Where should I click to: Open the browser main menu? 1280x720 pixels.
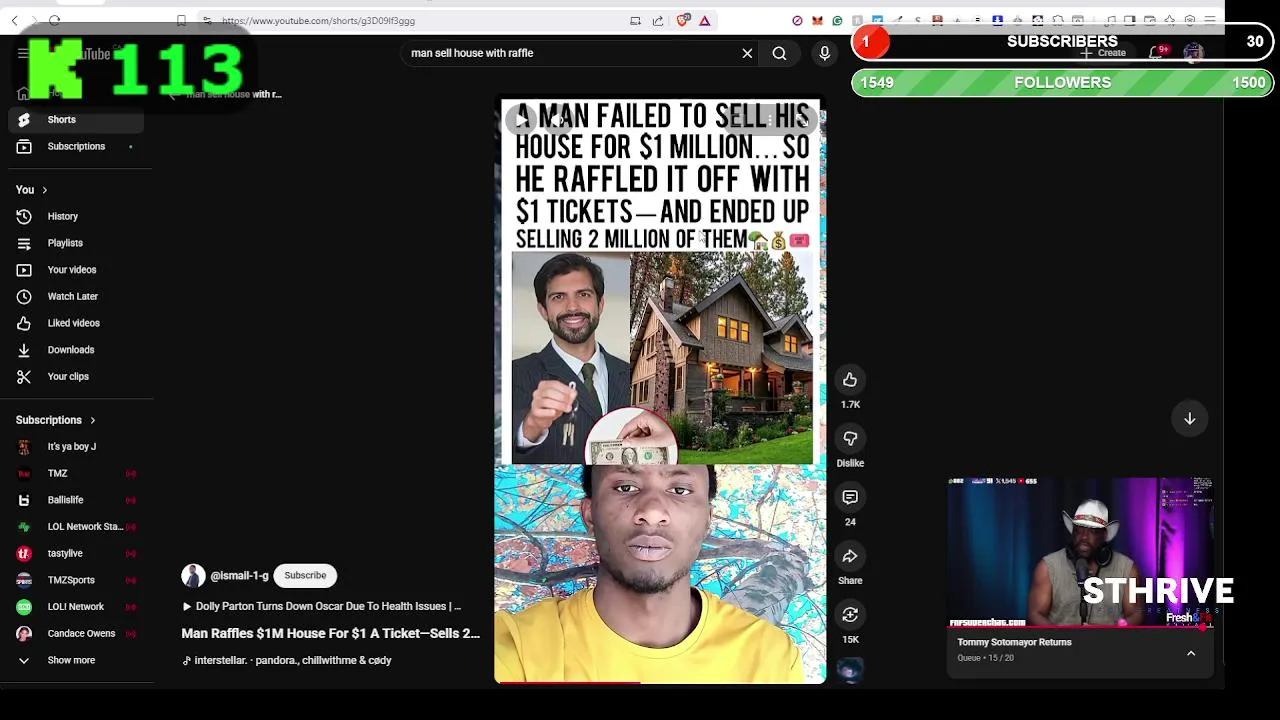coord(1210,20)
